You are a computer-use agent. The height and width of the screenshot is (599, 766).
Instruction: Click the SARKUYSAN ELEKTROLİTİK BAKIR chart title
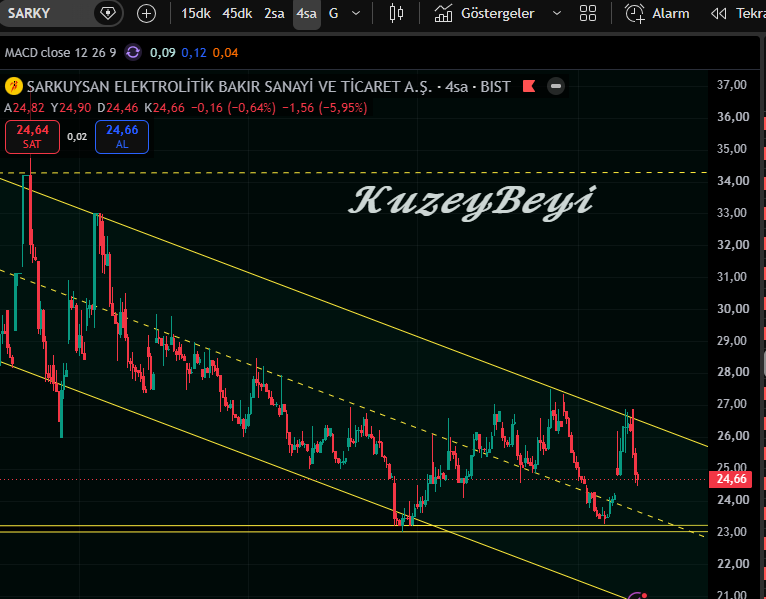(230, 86)
